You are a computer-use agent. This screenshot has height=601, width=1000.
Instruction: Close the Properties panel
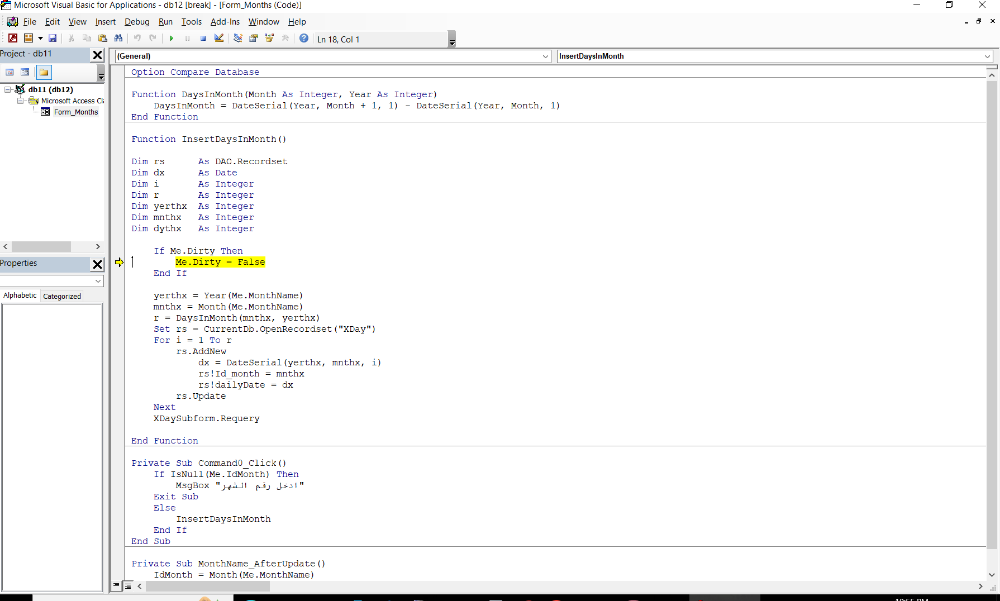click(x=97, y=264)
